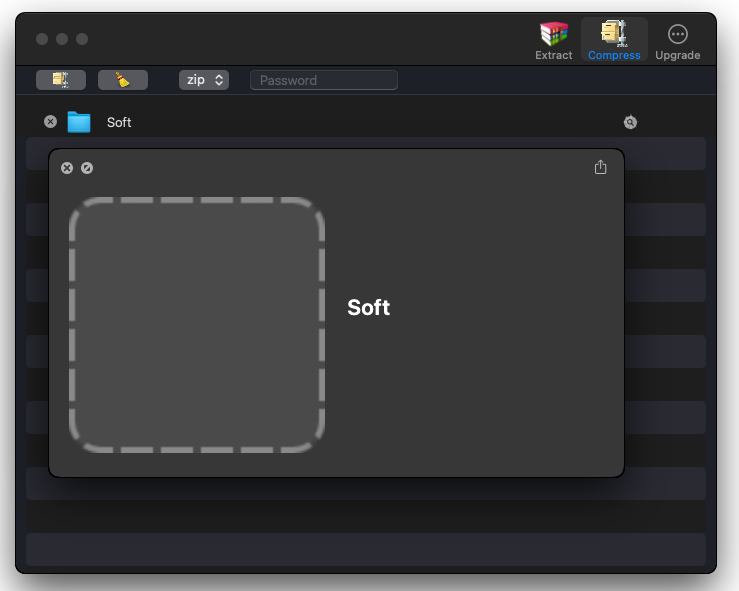
Task: Close the Quick Look preview panel
Action: pos(67,168)
